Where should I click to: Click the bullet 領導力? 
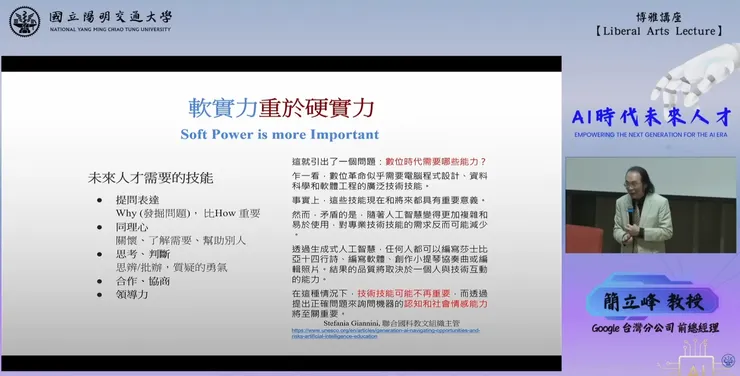point(132,294)
